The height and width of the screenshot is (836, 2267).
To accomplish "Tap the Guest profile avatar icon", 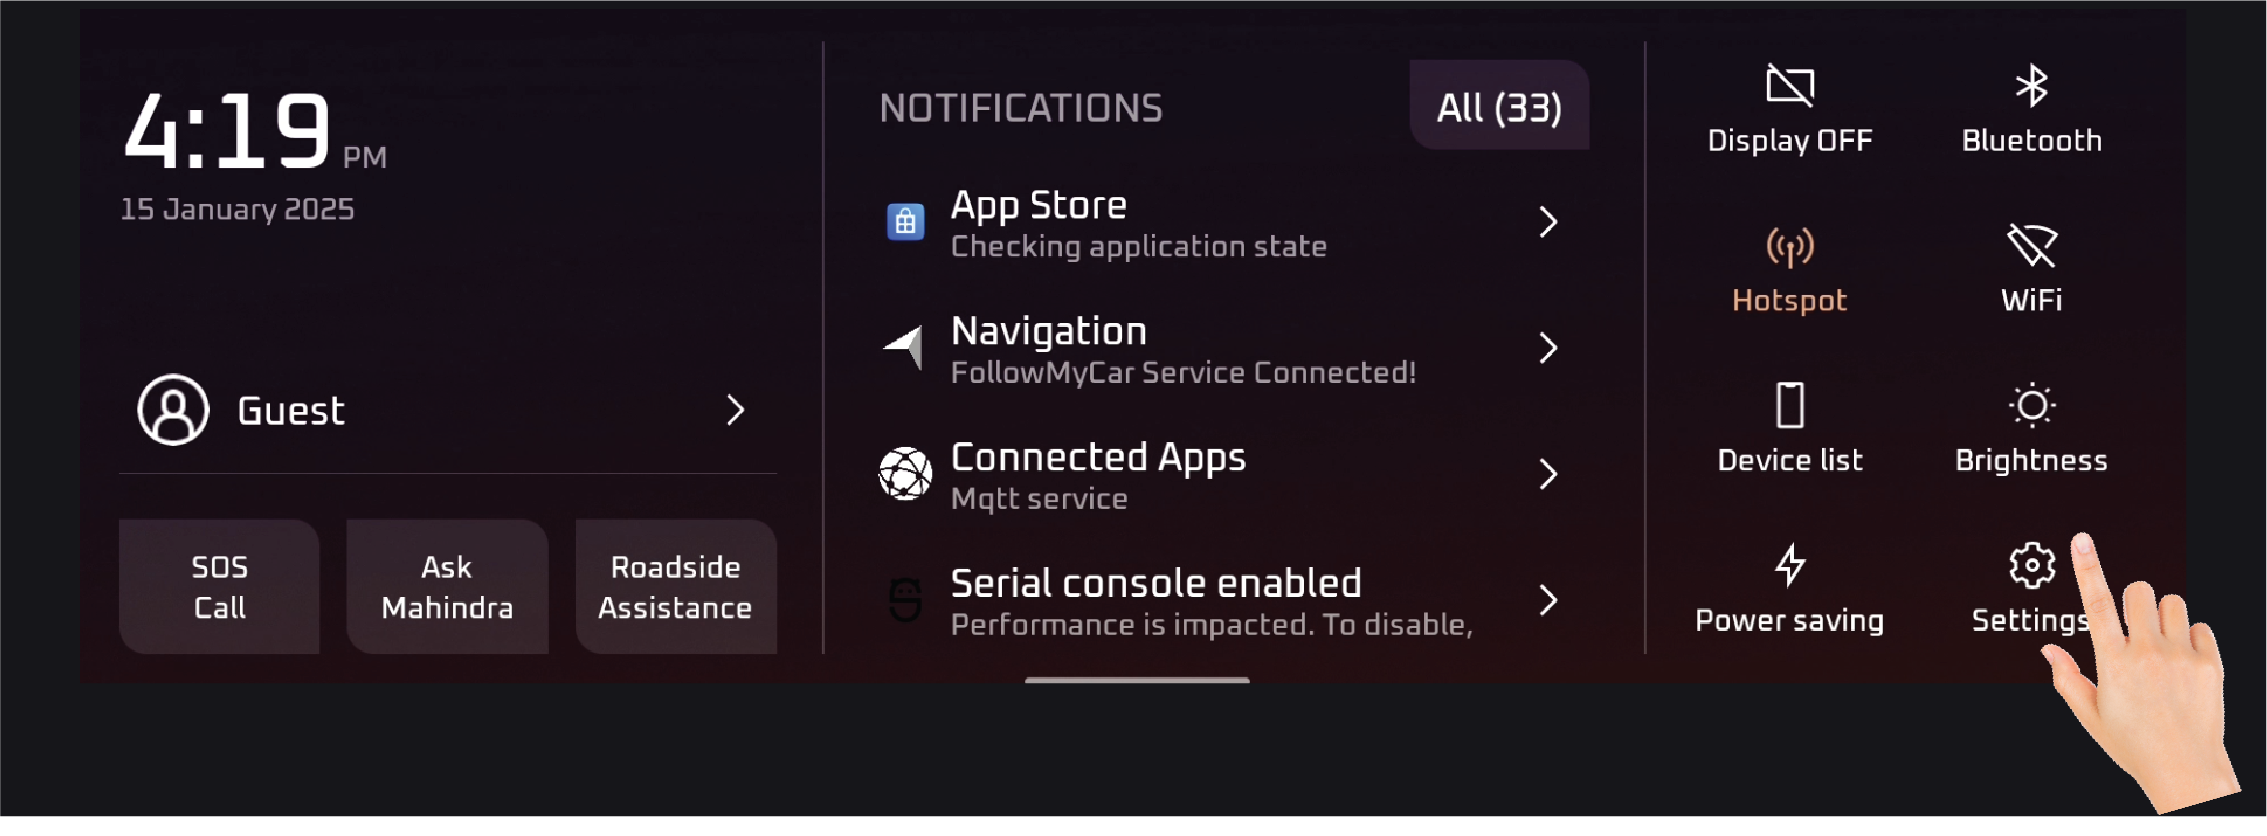I will [x=173, y=410].
